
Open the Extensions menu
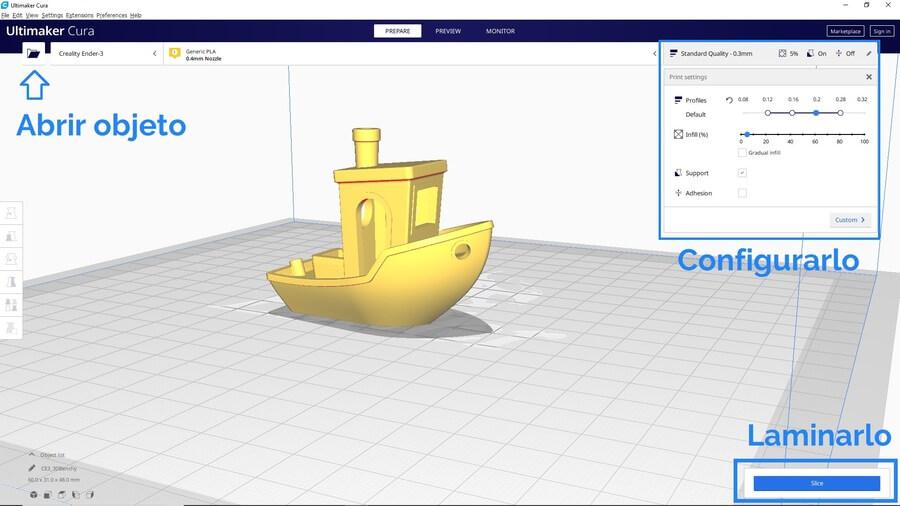point(80,15)
